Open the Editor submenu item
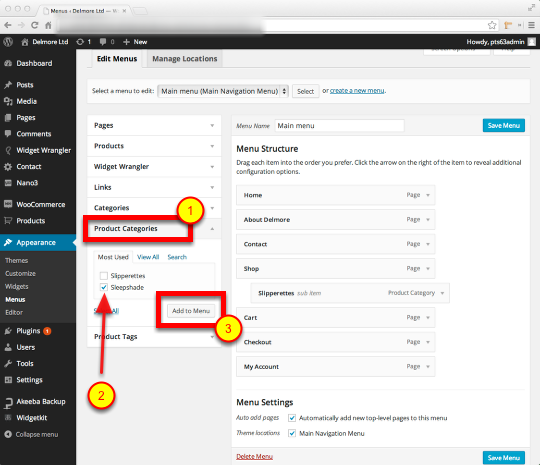The width and height of the screenshot is (540, 465). [14, 312]
